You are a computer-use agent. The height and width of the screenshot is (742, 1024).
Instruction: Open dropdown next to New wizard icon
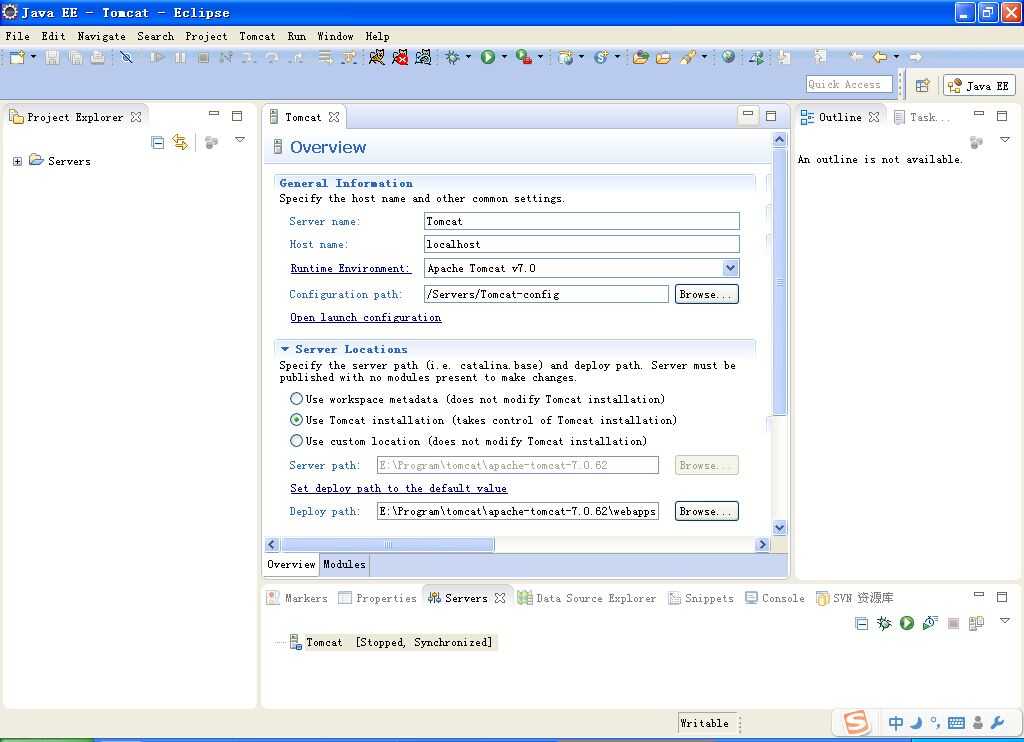click(x=33, y=57)
